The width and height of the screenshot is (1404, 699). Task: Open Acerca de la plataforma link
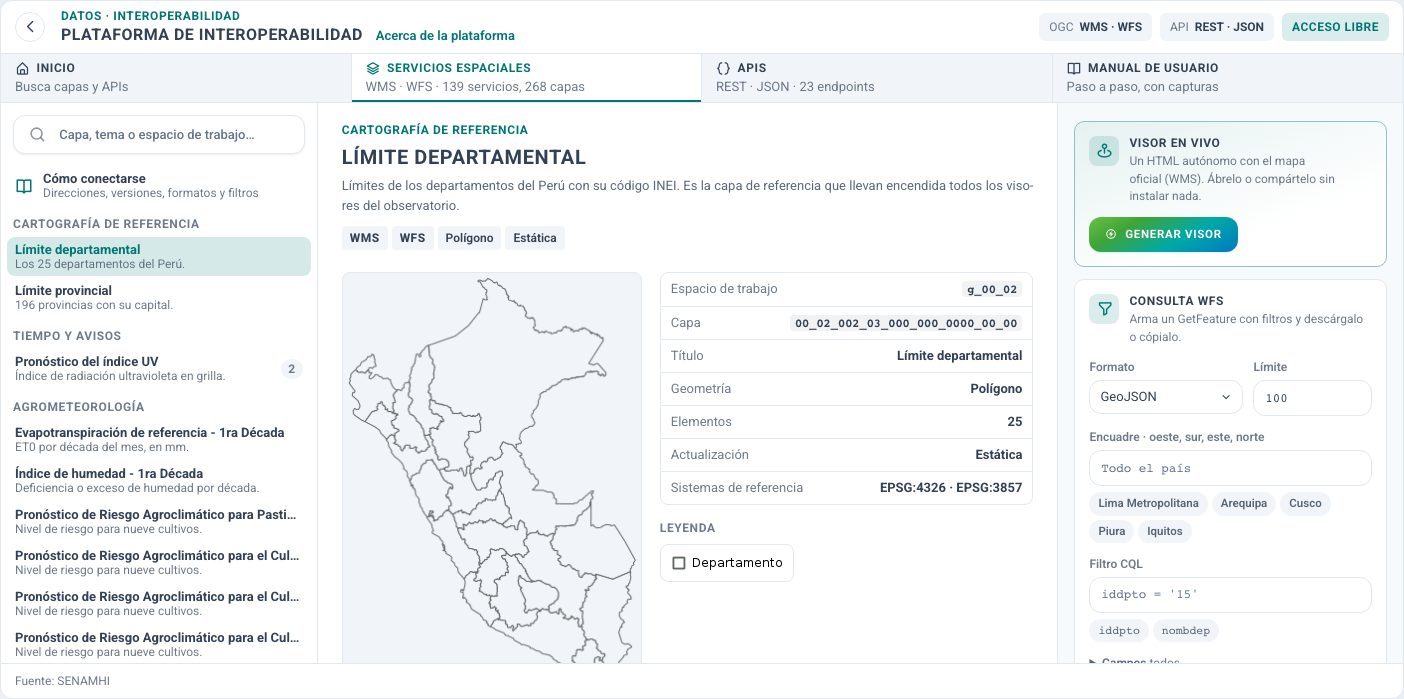coord(445,36)
